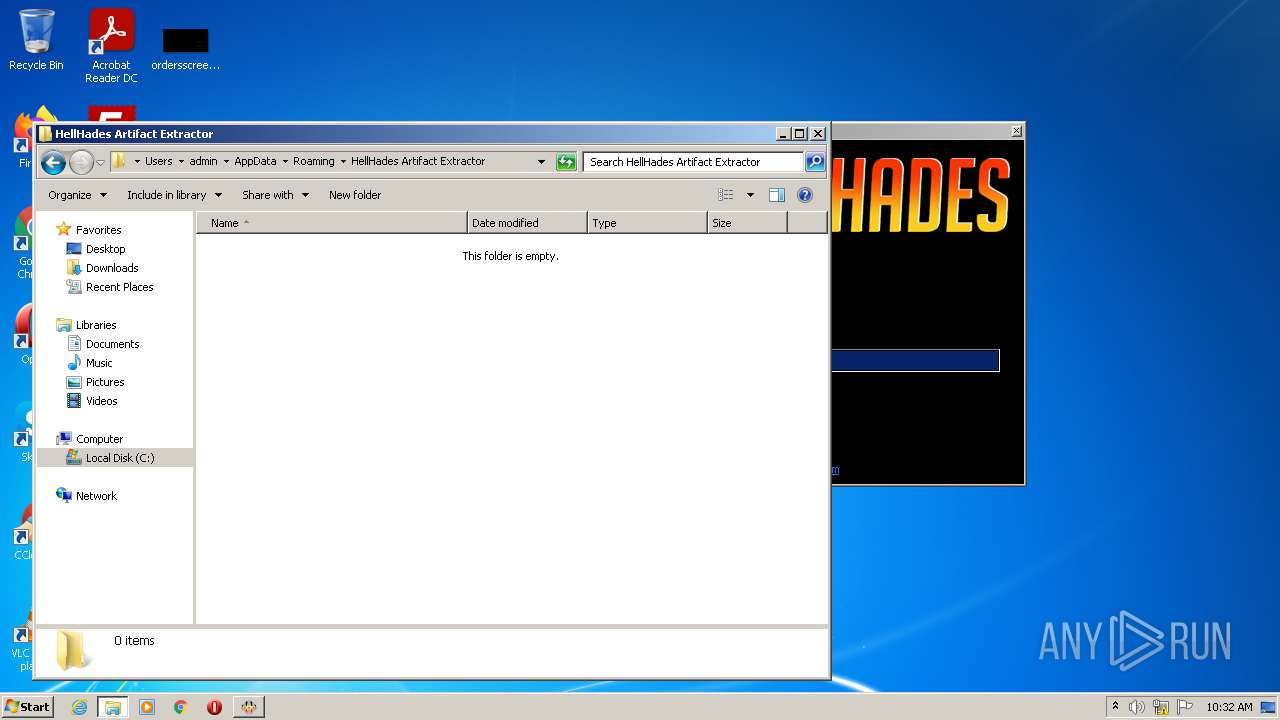Viewport: 1280px width, 720px height.
Task: Click New folder in the toolbar
Action: 355,195
